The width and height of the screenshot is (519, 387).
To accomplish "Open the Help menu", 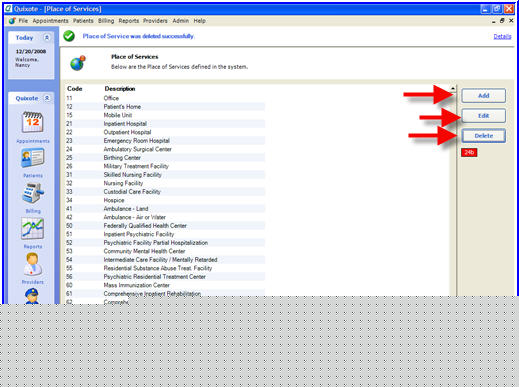I will tap(199, 21).
